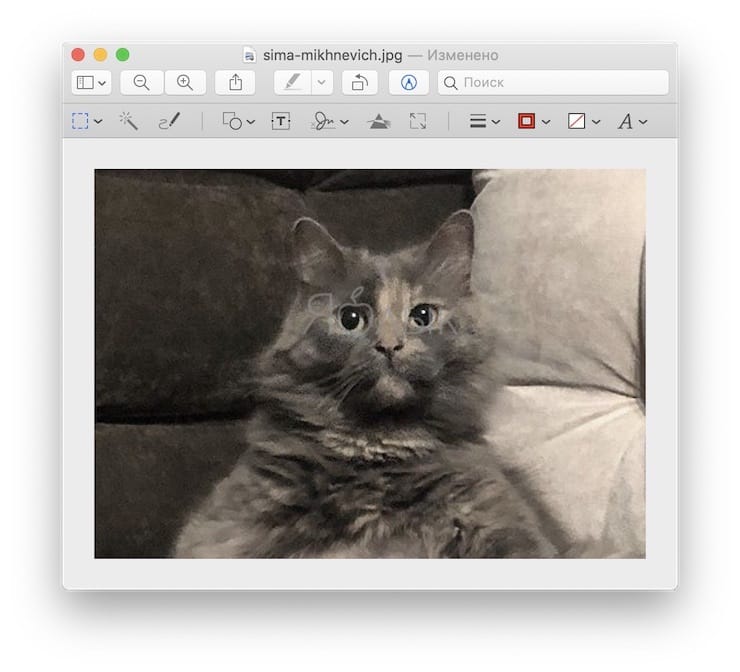Close the Preview window
The width and height of the screenshot is (740, 672).
point(78,55)
